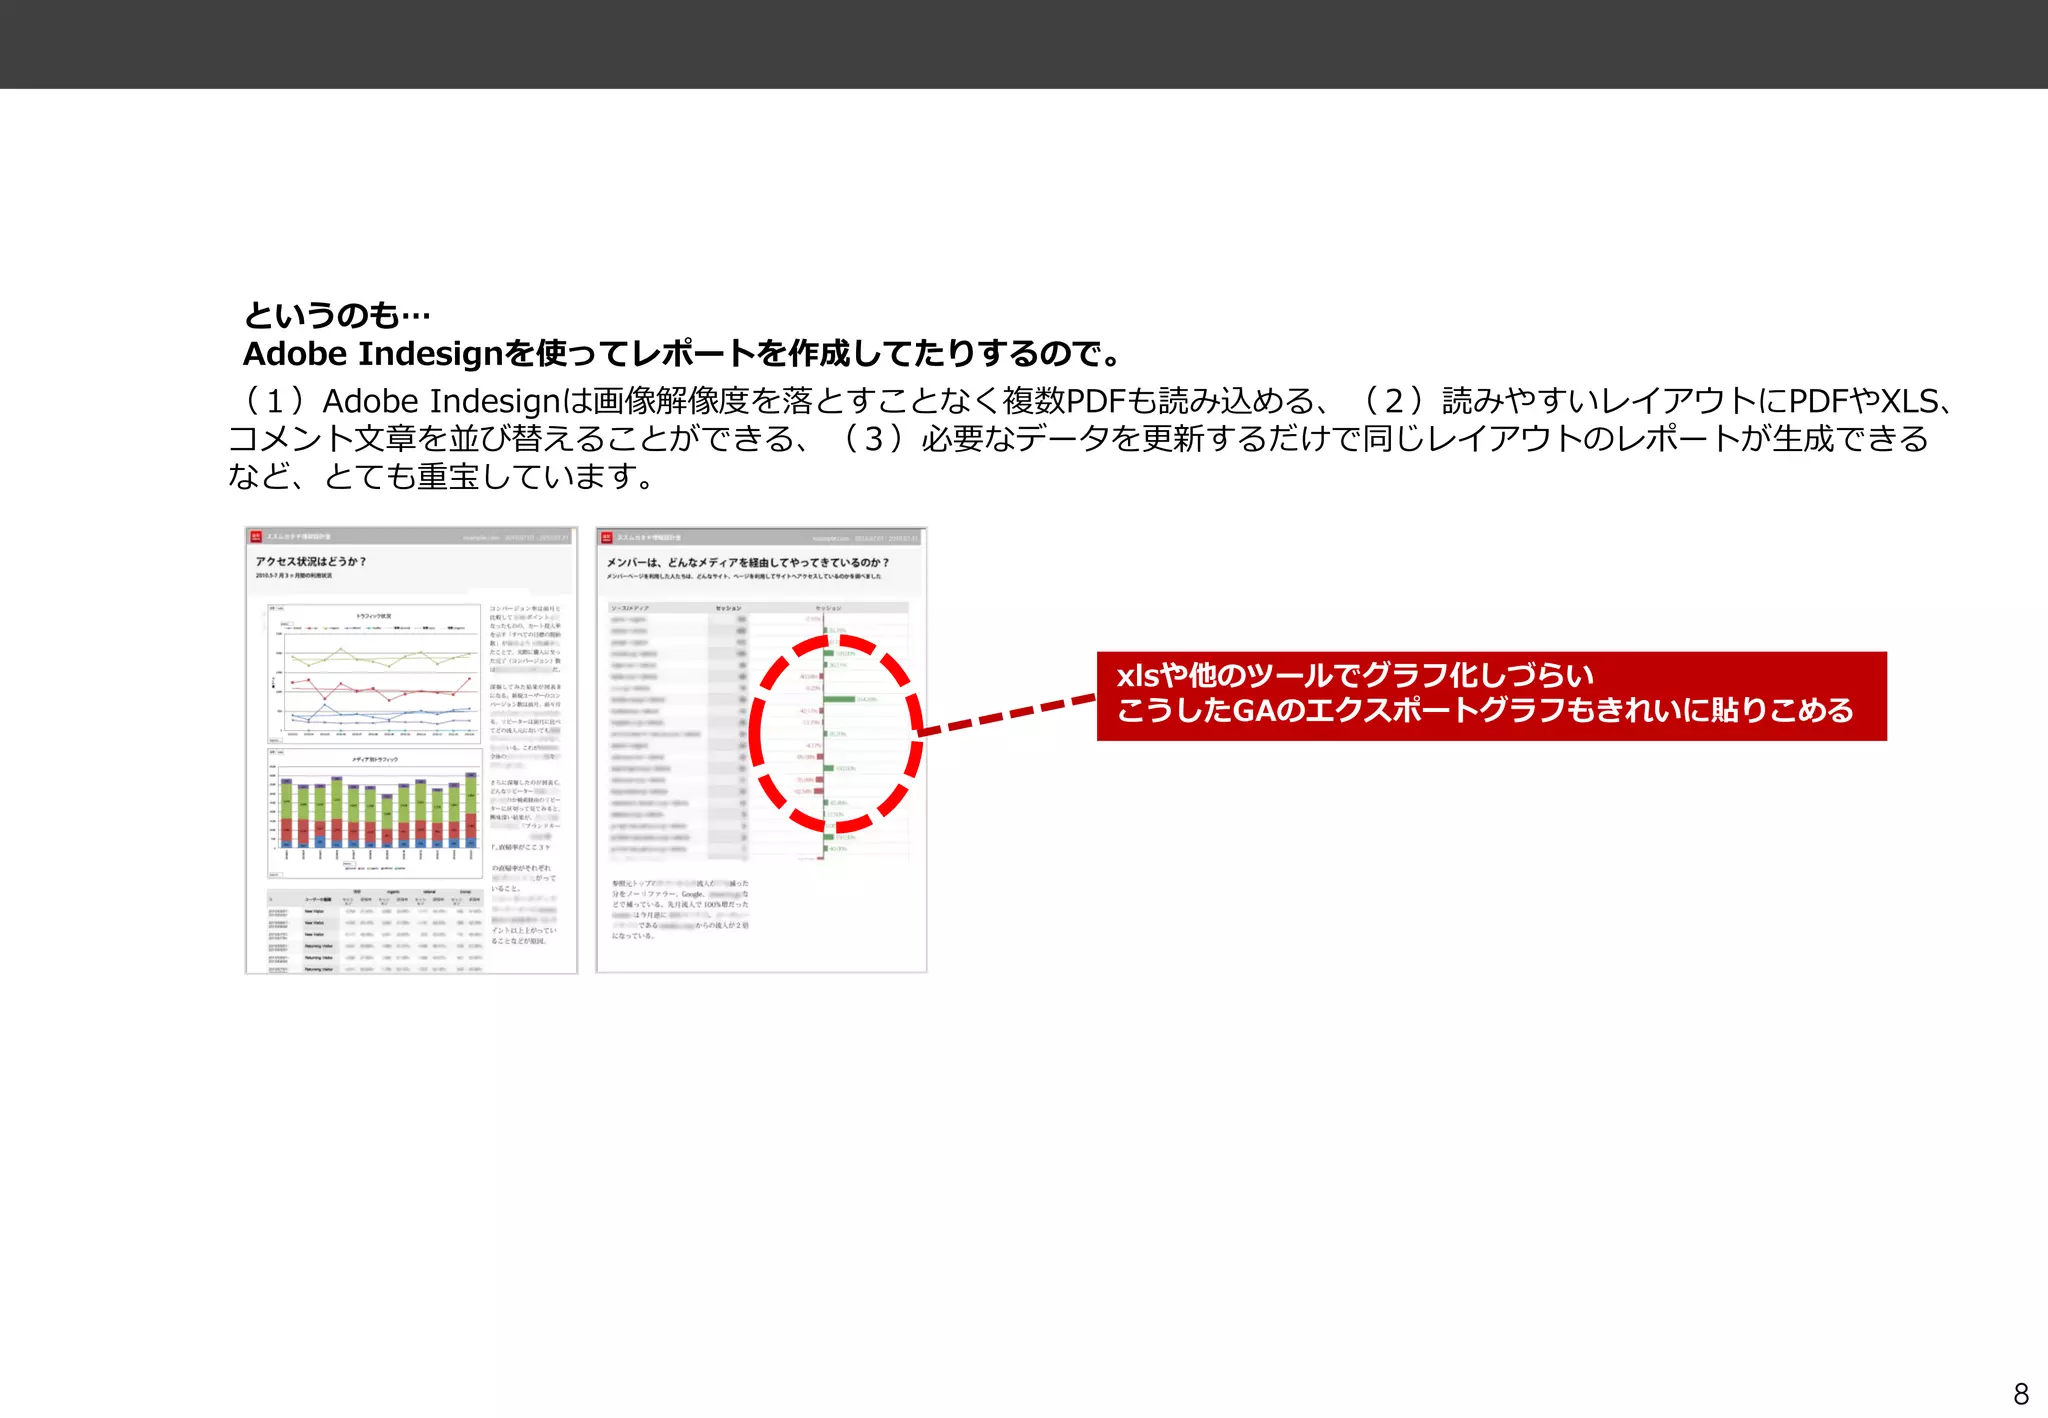
Task: Click the page number 8
Action: [x=2021, y=1393]
